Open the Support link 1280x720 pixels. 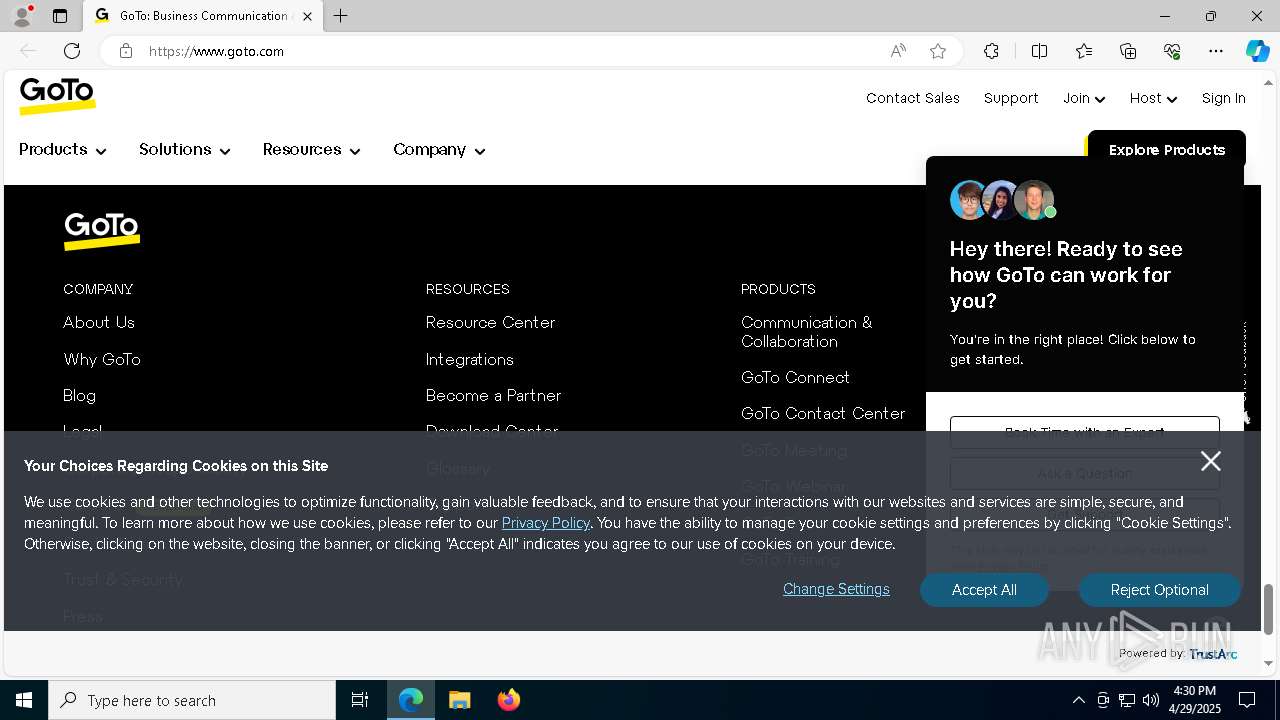[x=1011, y=98]
